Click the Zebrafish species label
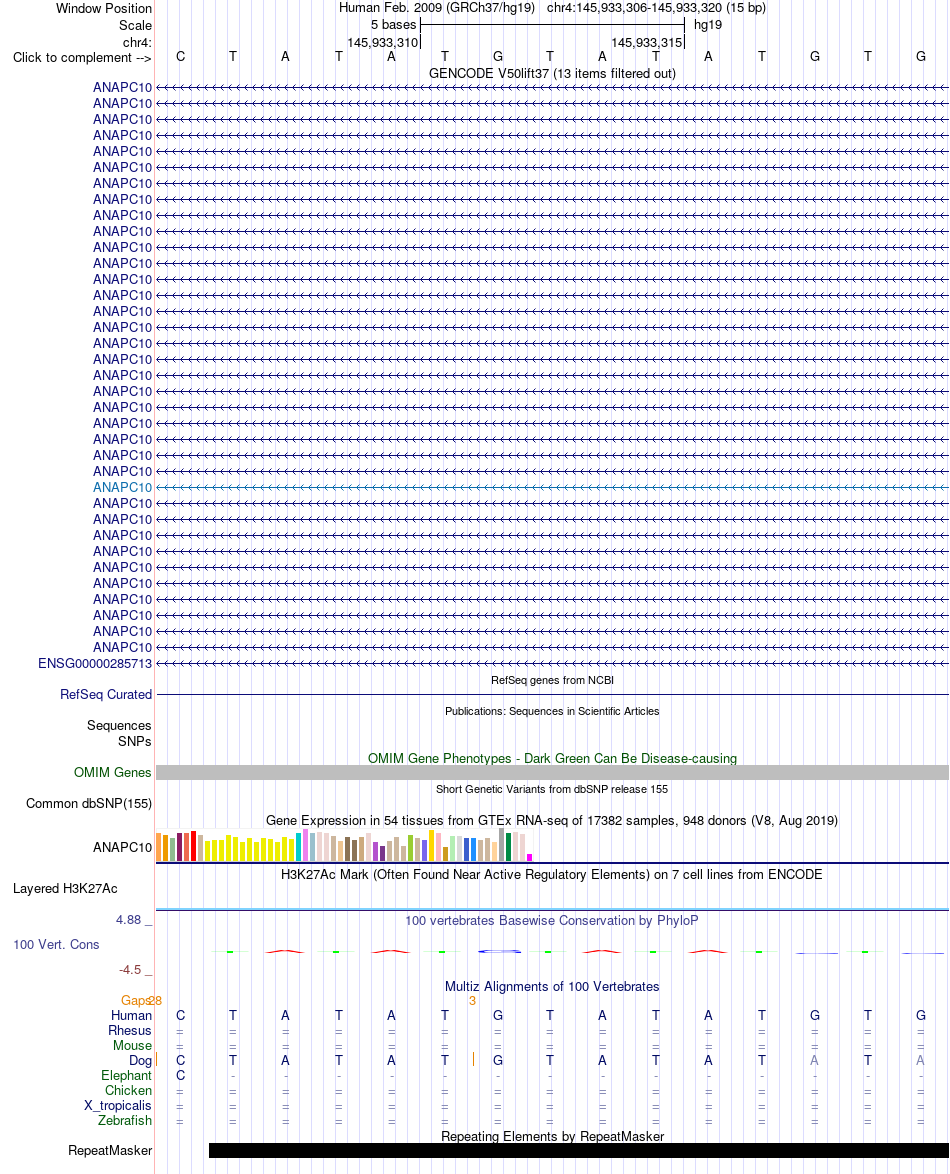Viewport: 950px width, 1174px height. 124,1120
